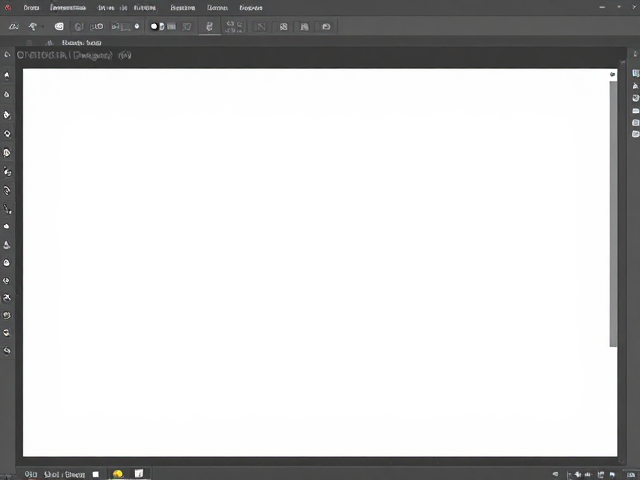Image resolution: width=640 pixels, height=480 pixels.
Task: Click the small dark icon at the canvas corner
Action: [612, 74]
